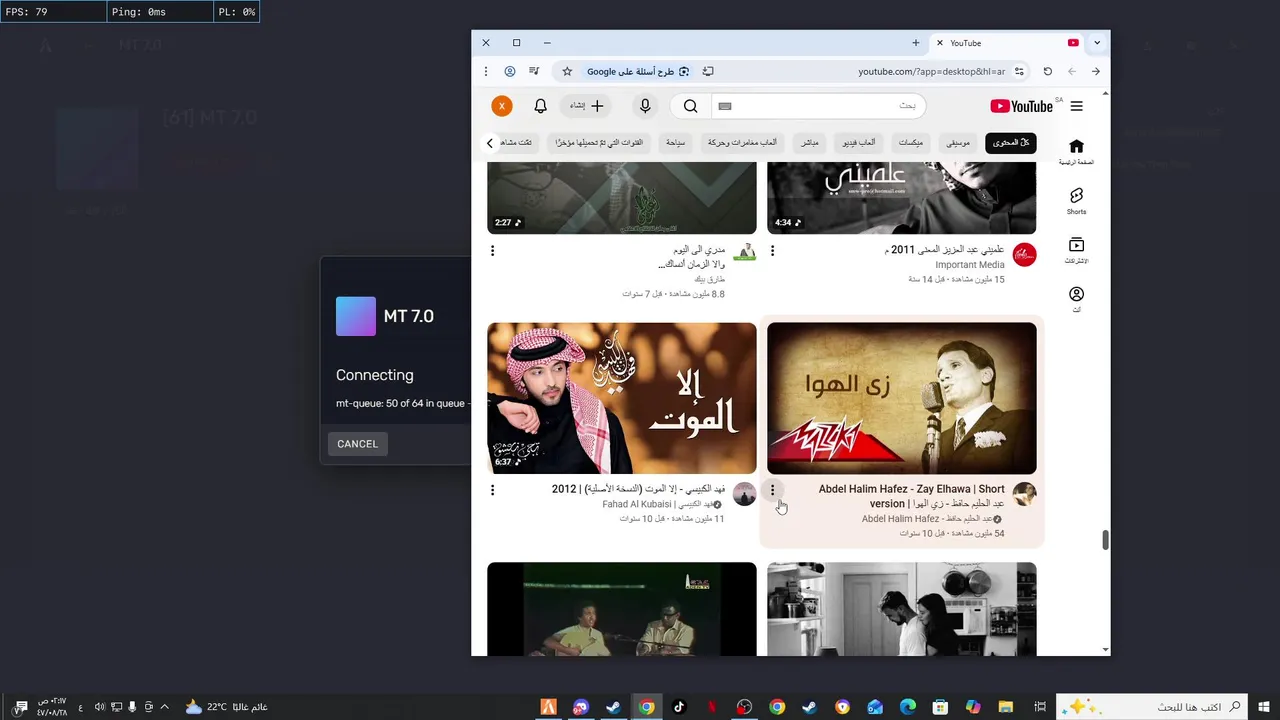Open the orange X account avatar menu
Image resolution: width=1280 pixels, height=720 pixels.
point(502,106)
